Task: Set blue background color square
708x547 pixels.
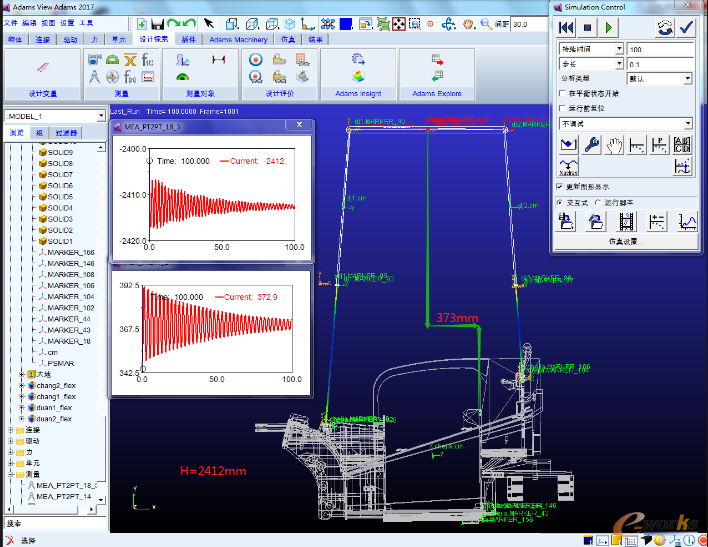Action: pos(346,24)
